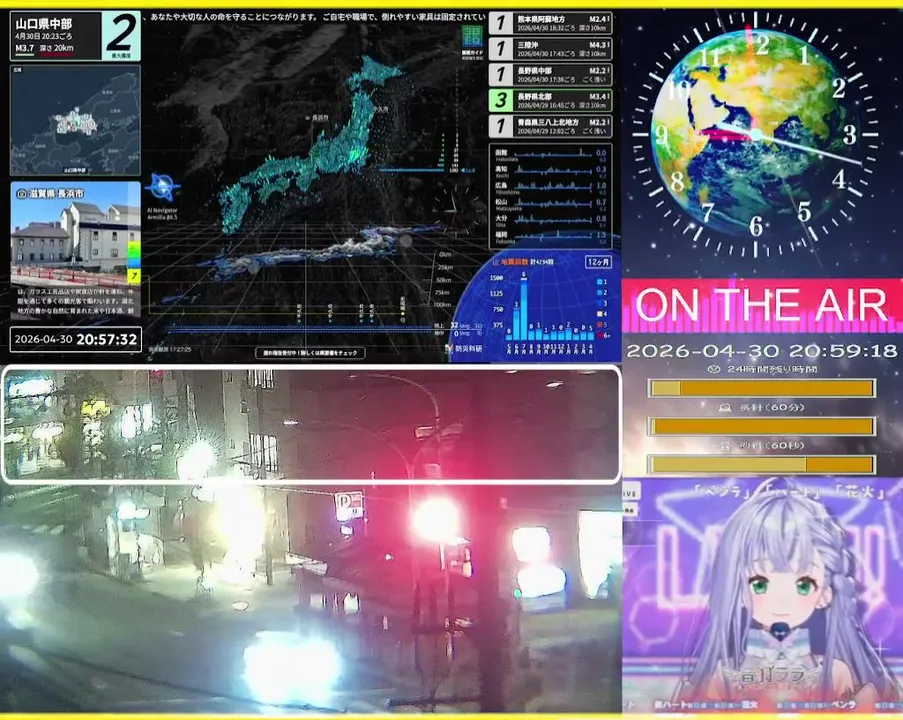The width and height of the screenshot is (903, 720).
Task: Click the icon beside 秒針(60秒) label
Action: (x=725, y=445)
